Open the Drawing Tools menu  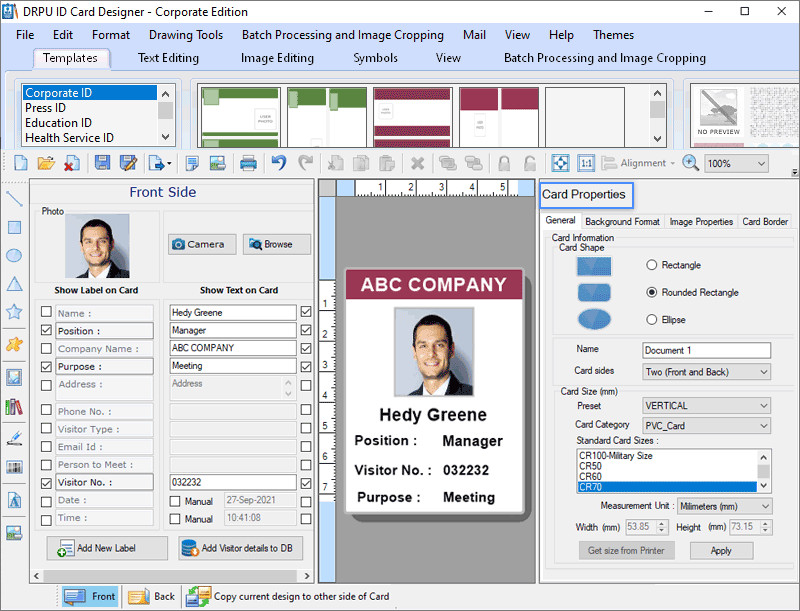(186, 35)
